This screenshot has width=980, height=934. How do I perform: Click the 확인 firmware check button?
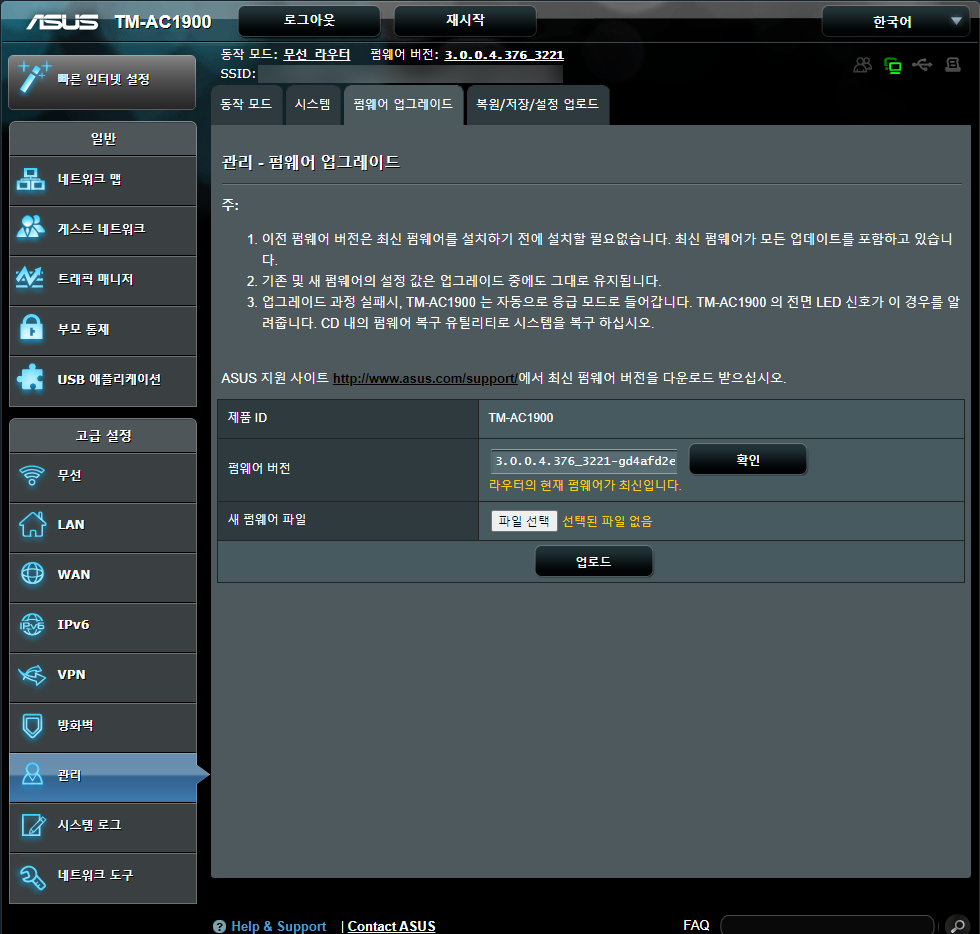pos(748,459)
